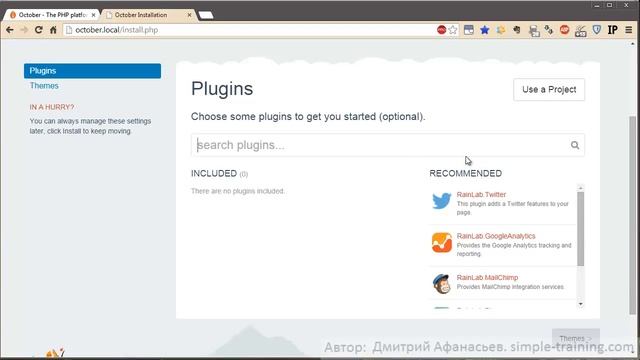Click the page vertical scrollbar thumb
Viewport: 640px width, 360px height.
pos(633,215)
